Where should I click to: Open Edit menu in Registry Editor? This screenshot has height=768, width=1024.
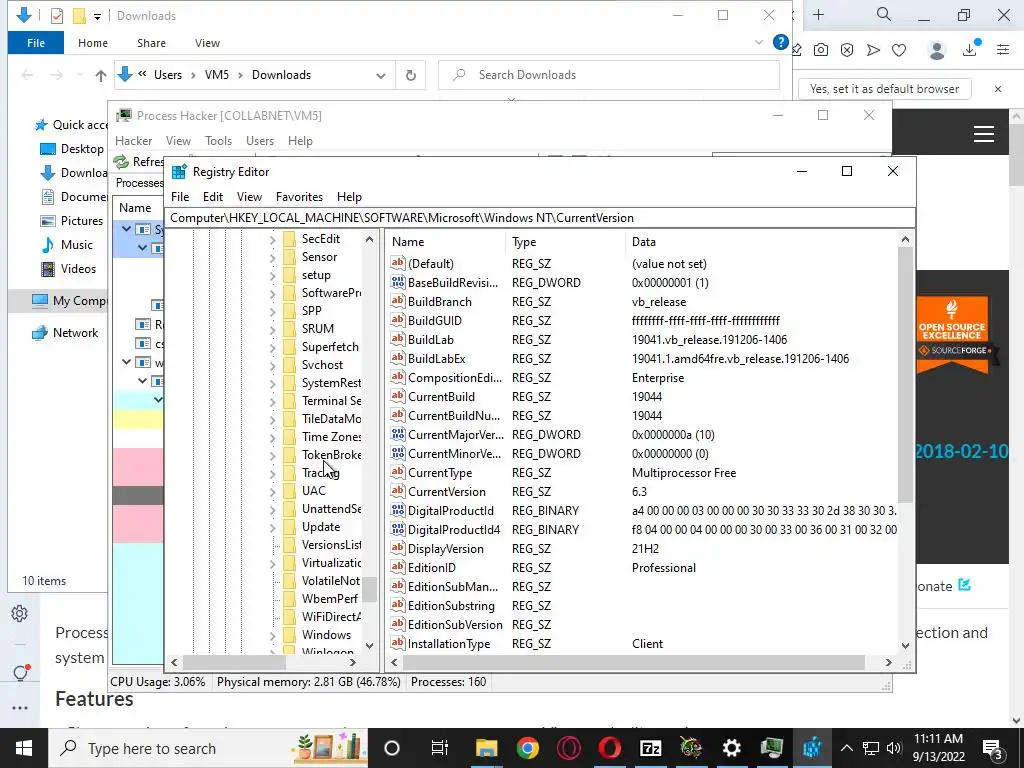tap(213, 197)
